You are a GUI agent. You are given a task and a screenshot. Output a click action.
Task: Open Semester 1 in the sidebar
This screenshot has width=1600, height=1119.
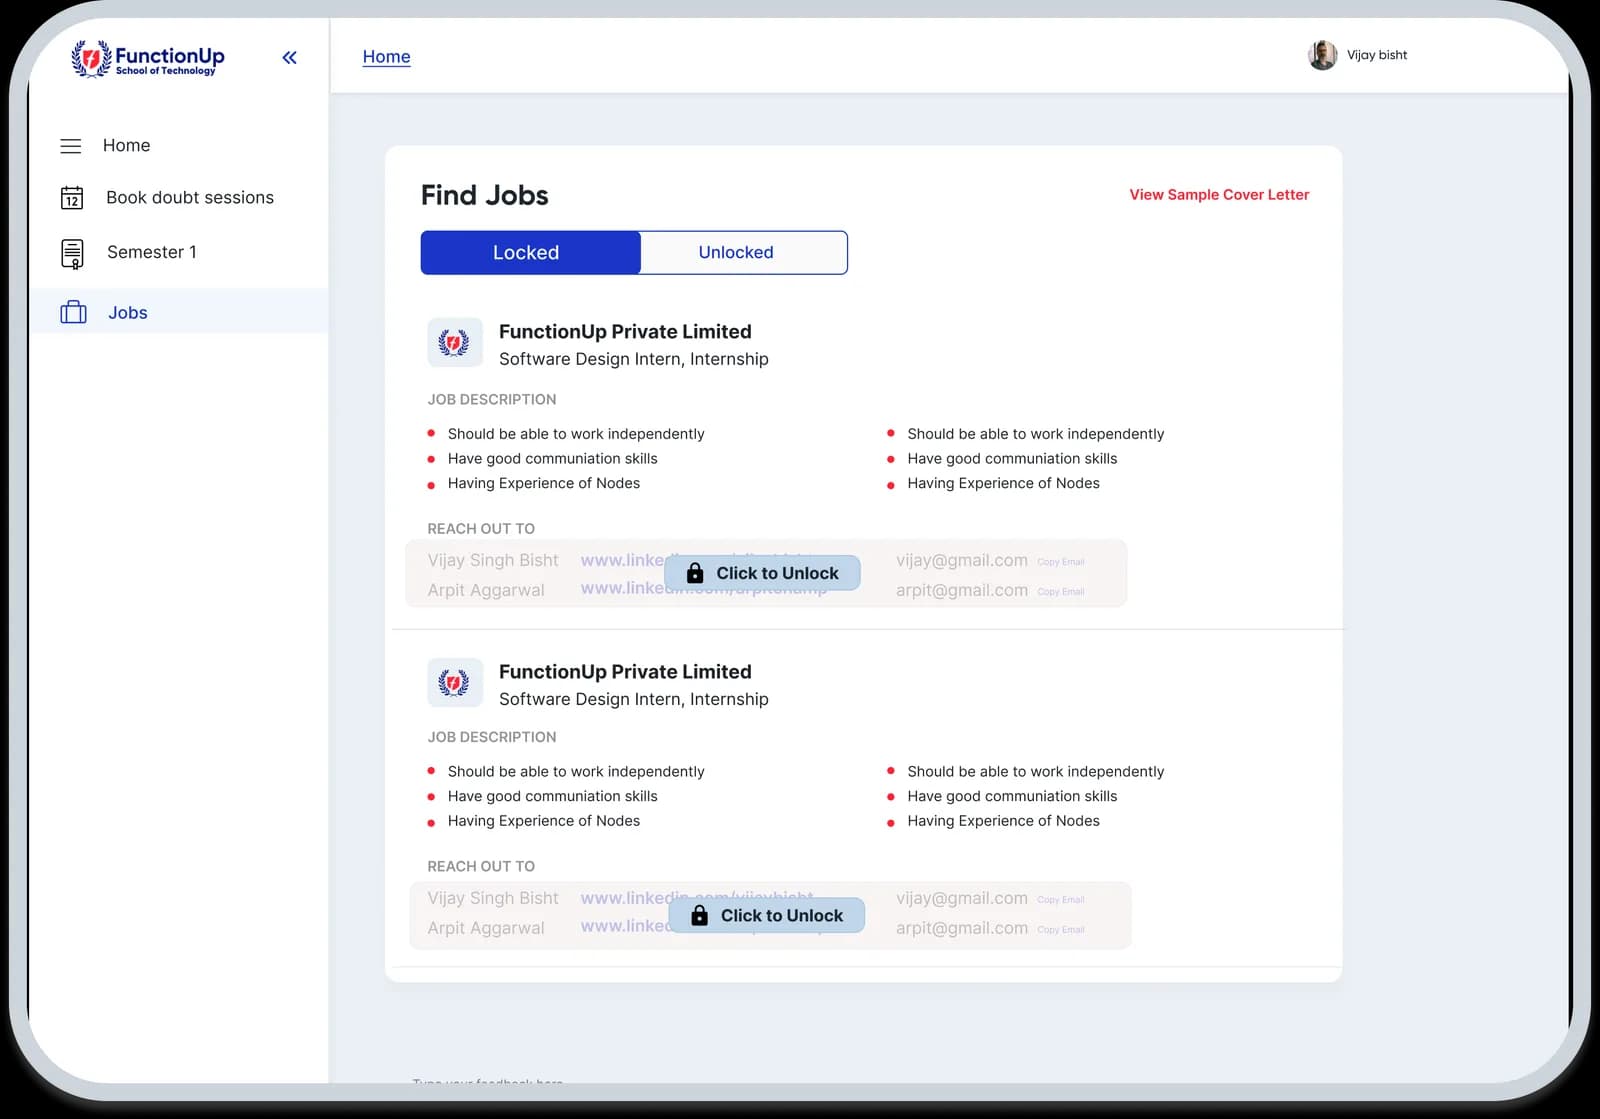(152, 252)
